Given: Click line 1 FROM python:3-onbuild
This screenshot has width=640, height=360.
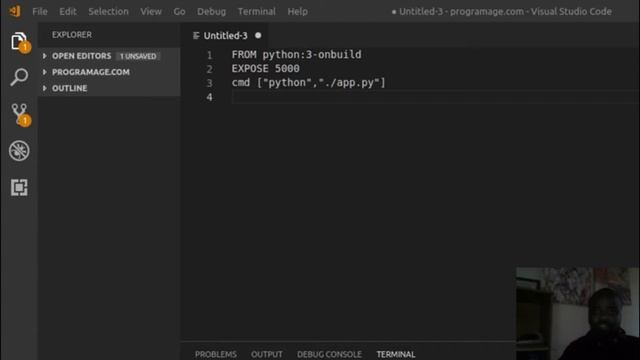Looking at the screenshot, I should coord(296,54).
